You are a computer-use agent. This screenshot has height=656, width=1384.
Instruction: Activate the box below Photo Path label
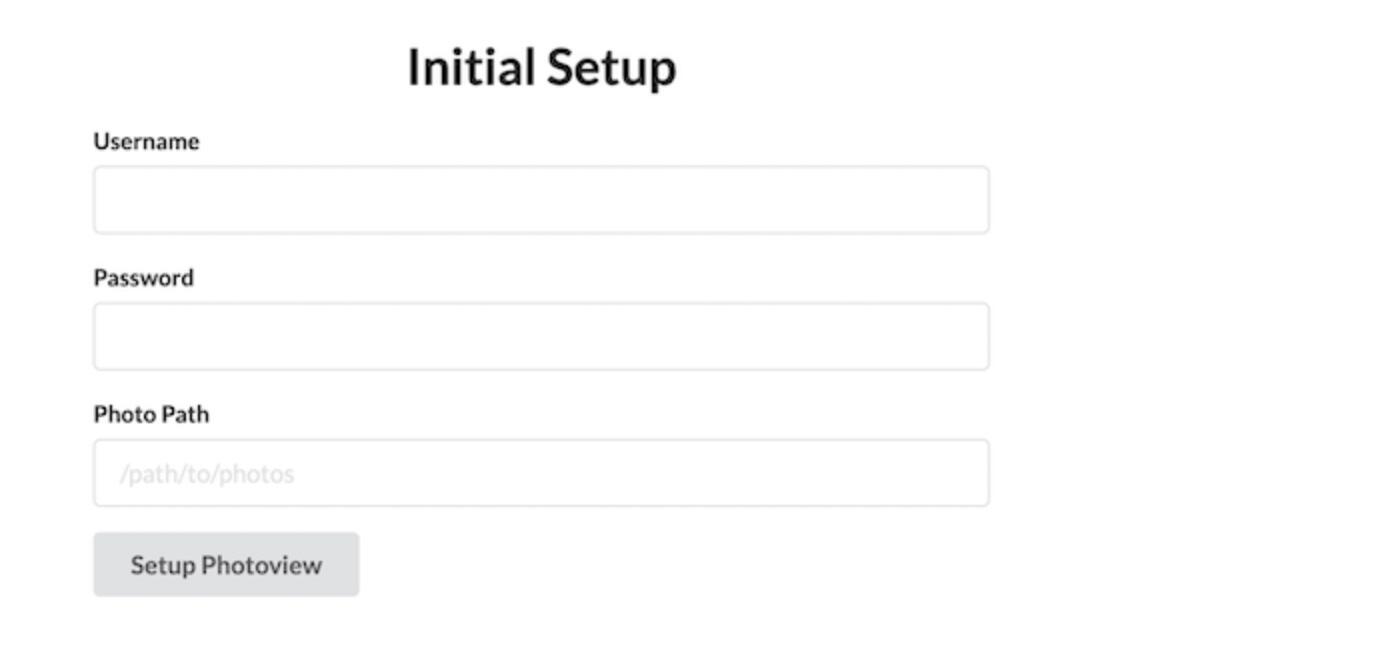[x=541, y=473]
